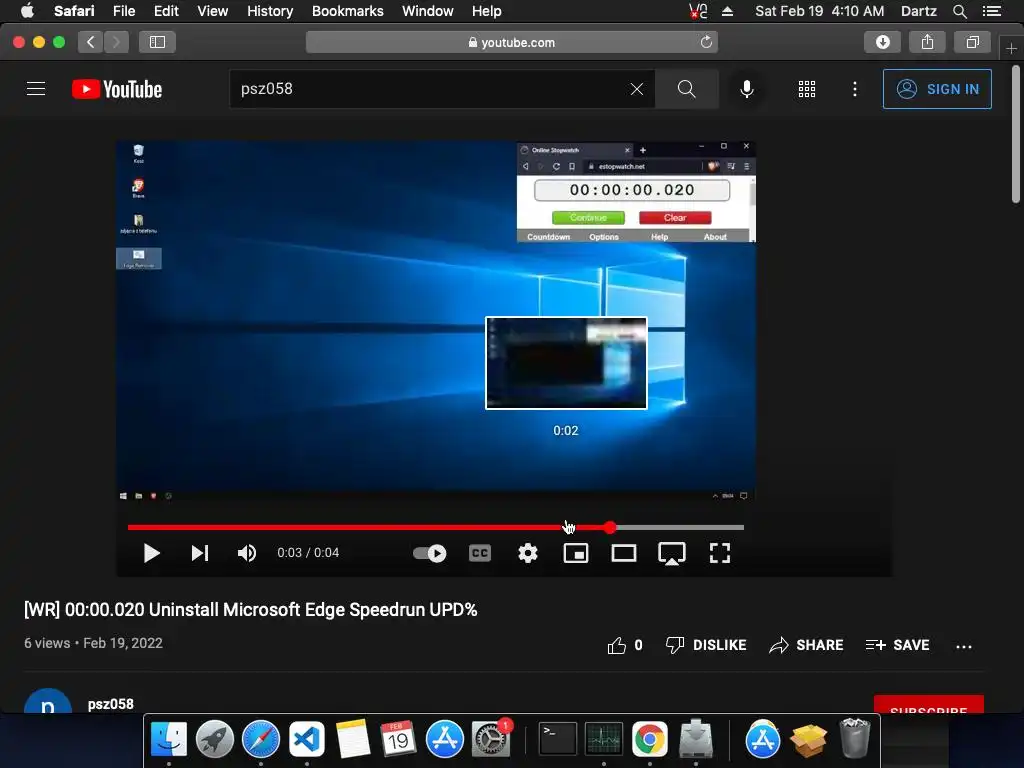Open Terminal from the Dock

pyautogui.click(x=557, y=739)
